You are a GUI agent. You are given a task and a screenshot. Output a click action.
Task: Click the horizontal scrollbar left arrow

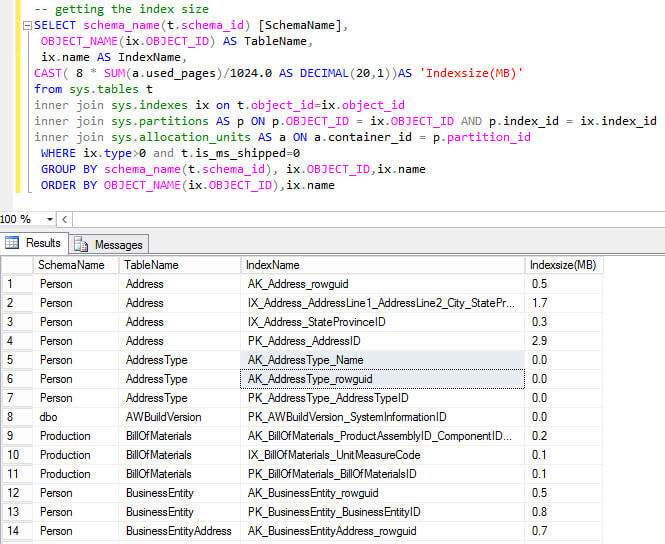pos(65,218)
